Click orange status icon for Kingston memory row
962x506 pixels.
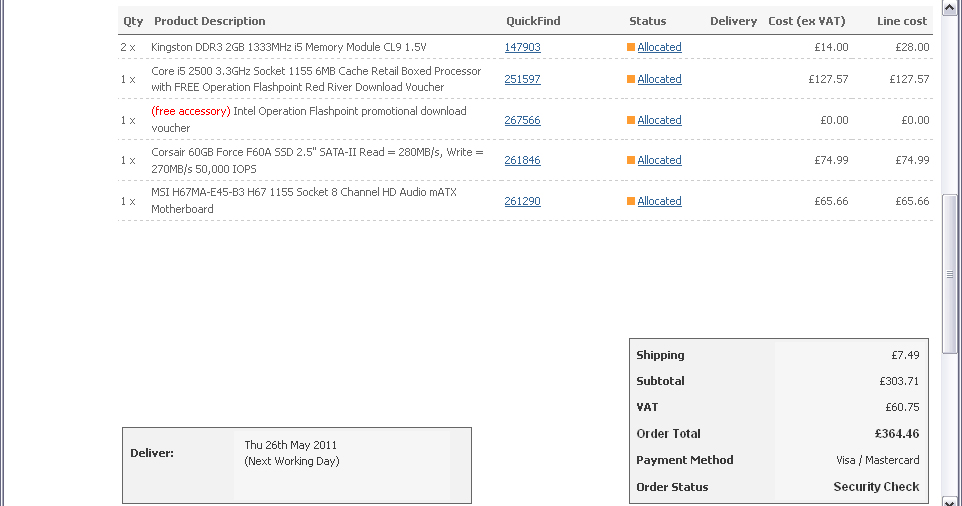(x=631, y=47)
